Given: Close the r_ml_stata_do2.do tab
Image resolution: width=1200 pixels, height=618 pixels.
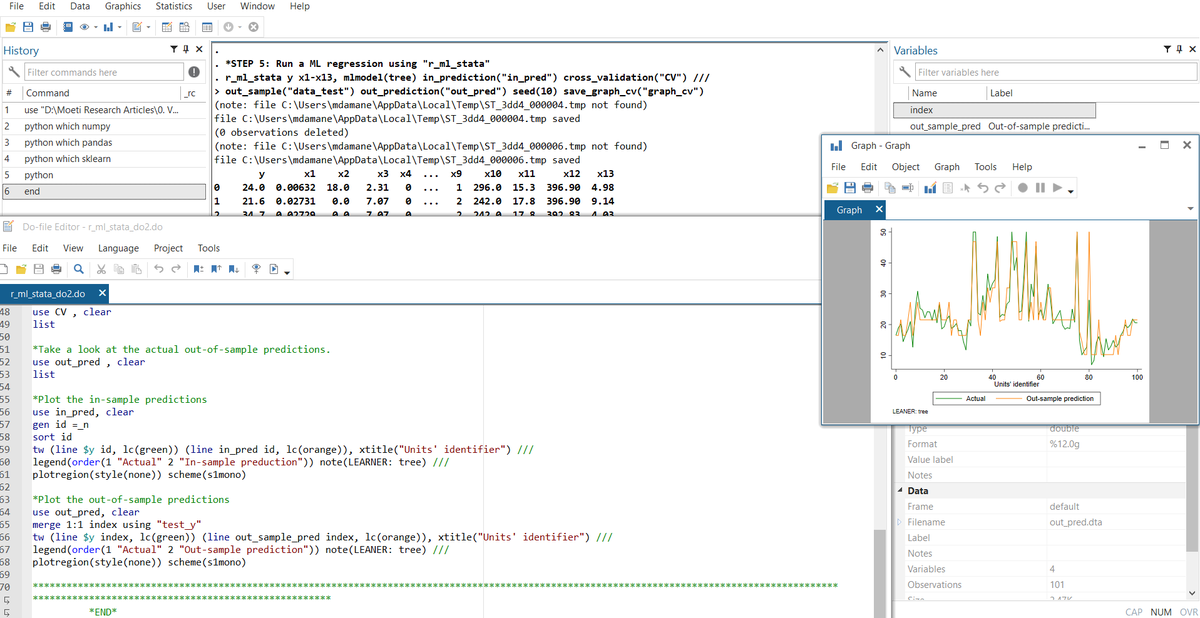Looking at the screenshot, I should tap(102, 294).
